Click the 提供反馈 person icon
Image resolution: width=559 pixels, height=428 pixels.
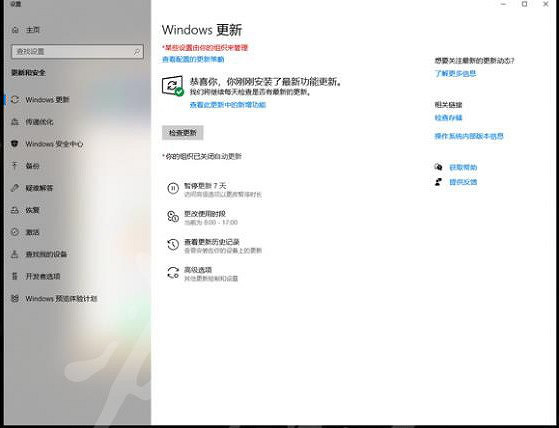point(438,182)
